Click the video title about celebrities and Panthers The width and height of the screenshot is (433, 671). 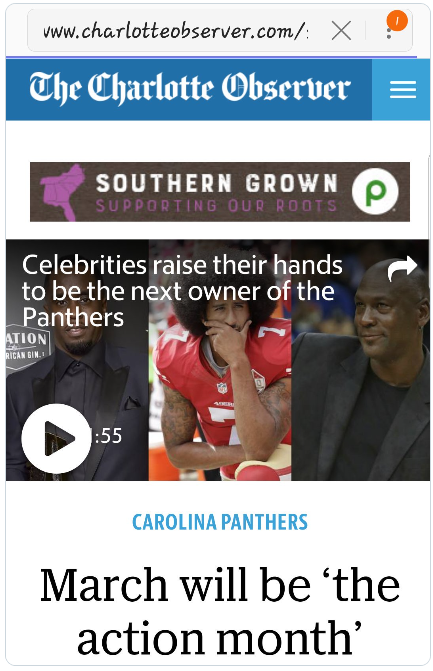click(182, 291)
